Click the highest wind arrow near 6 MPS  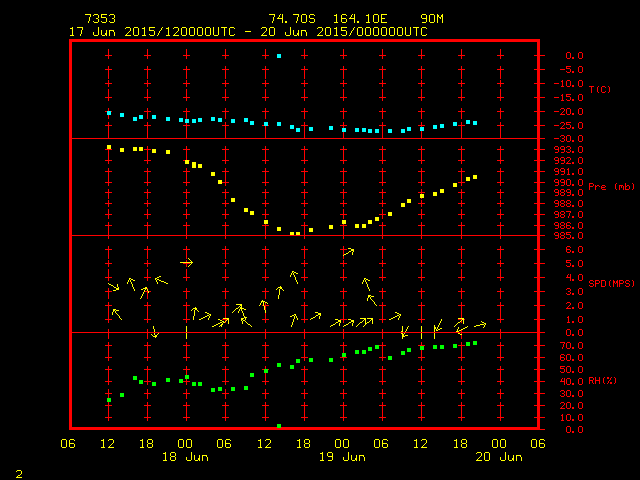point(348,252)
